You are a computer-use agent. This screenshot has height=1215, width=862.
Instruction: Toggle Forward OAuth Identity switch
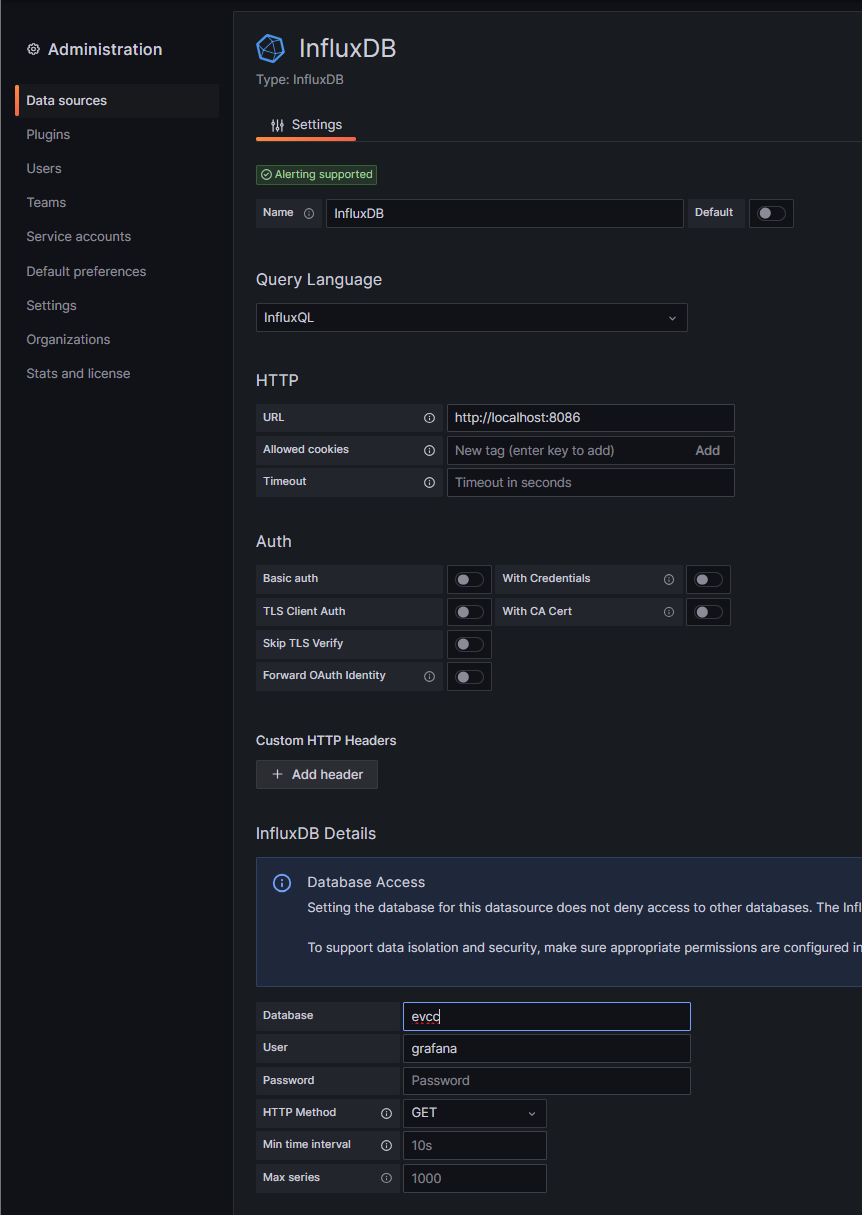[x=469, y=676]
